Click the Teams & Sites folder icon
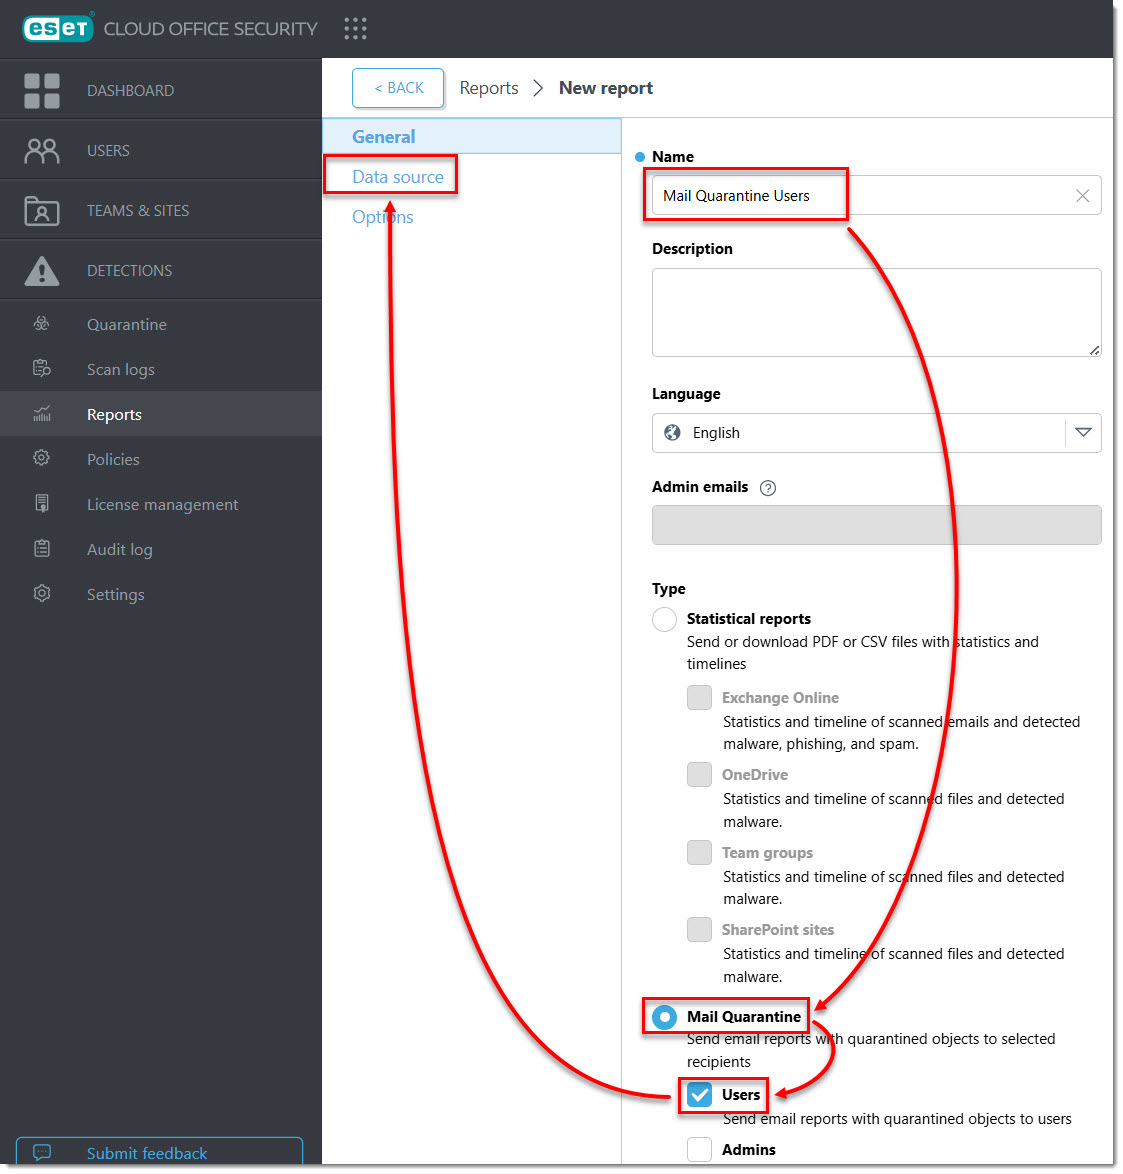The width and height of the screenshot is (1123, 1174). pyautogui.click(x=42, y=211)
